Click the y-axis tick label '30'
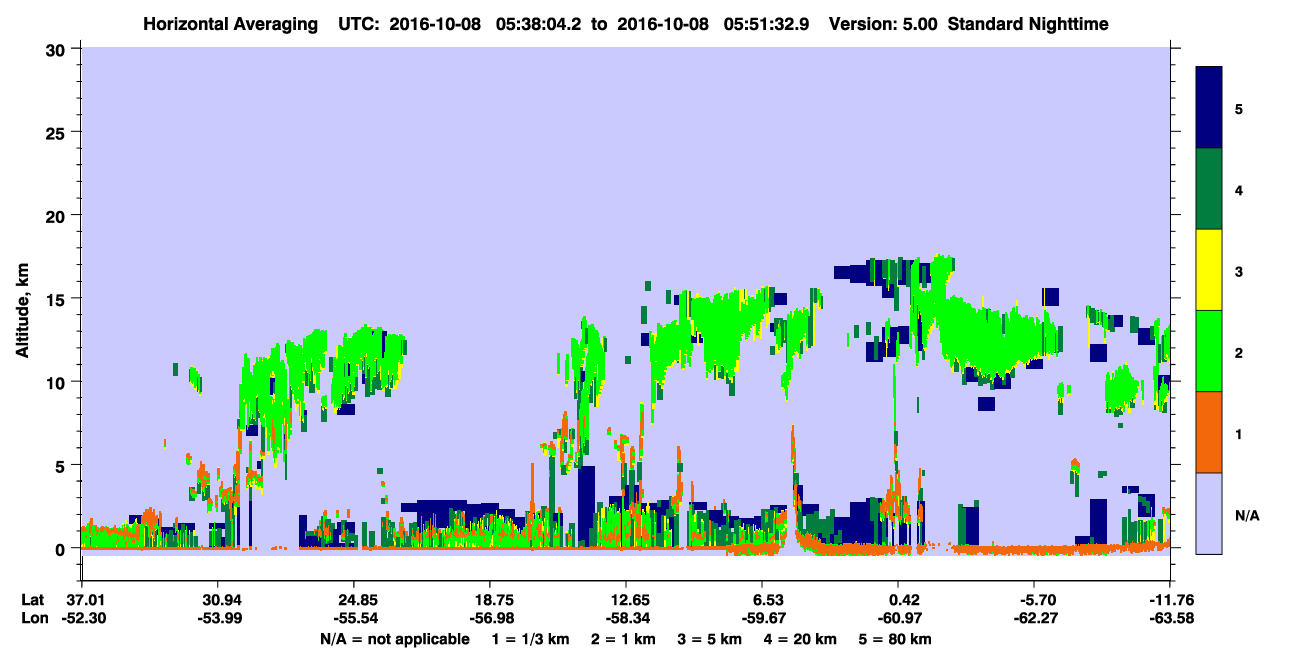This screenshot has height=667, width=1300. coord(58,49)
